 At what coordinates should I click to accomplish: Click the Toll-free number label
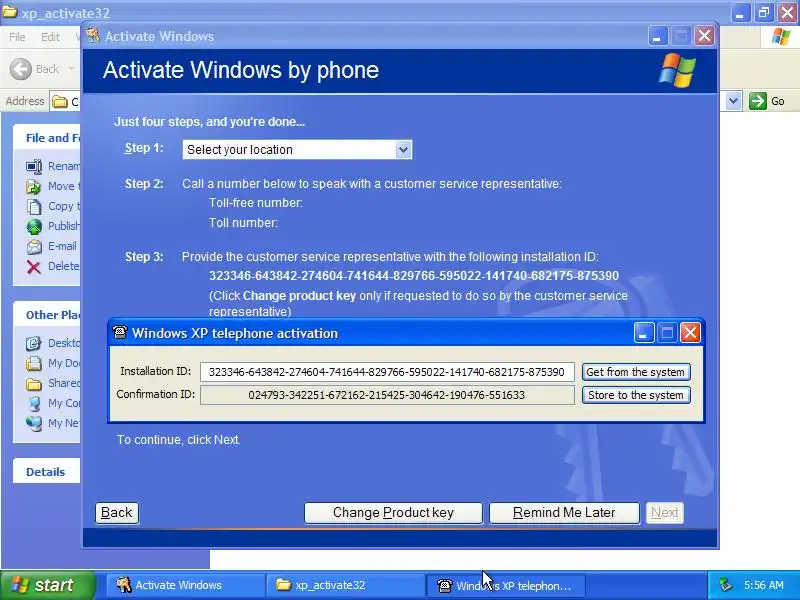(256, 203)
